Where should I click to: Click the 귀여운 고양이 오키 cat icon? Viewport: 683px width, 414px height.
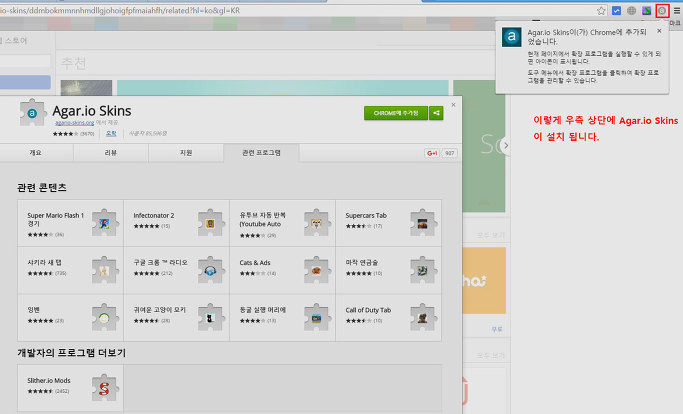point(211,318)
